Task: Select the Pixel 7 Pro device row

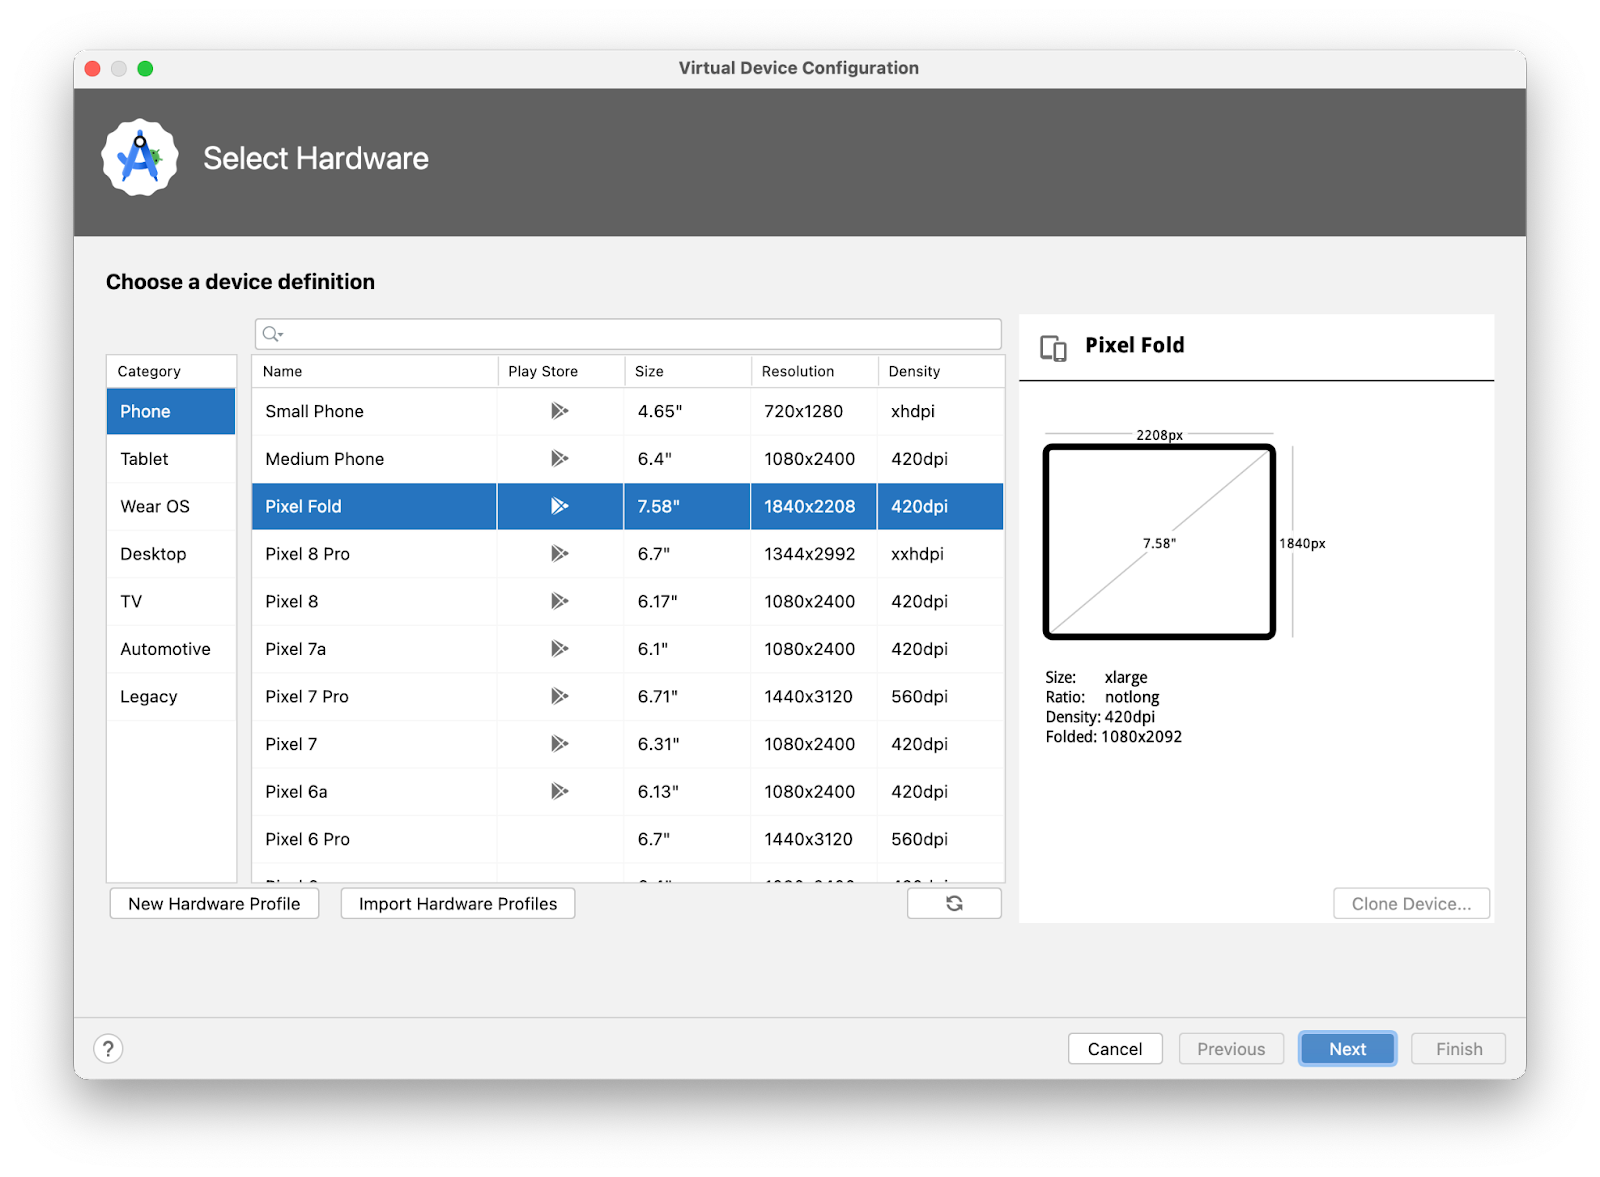Action: 307,696
